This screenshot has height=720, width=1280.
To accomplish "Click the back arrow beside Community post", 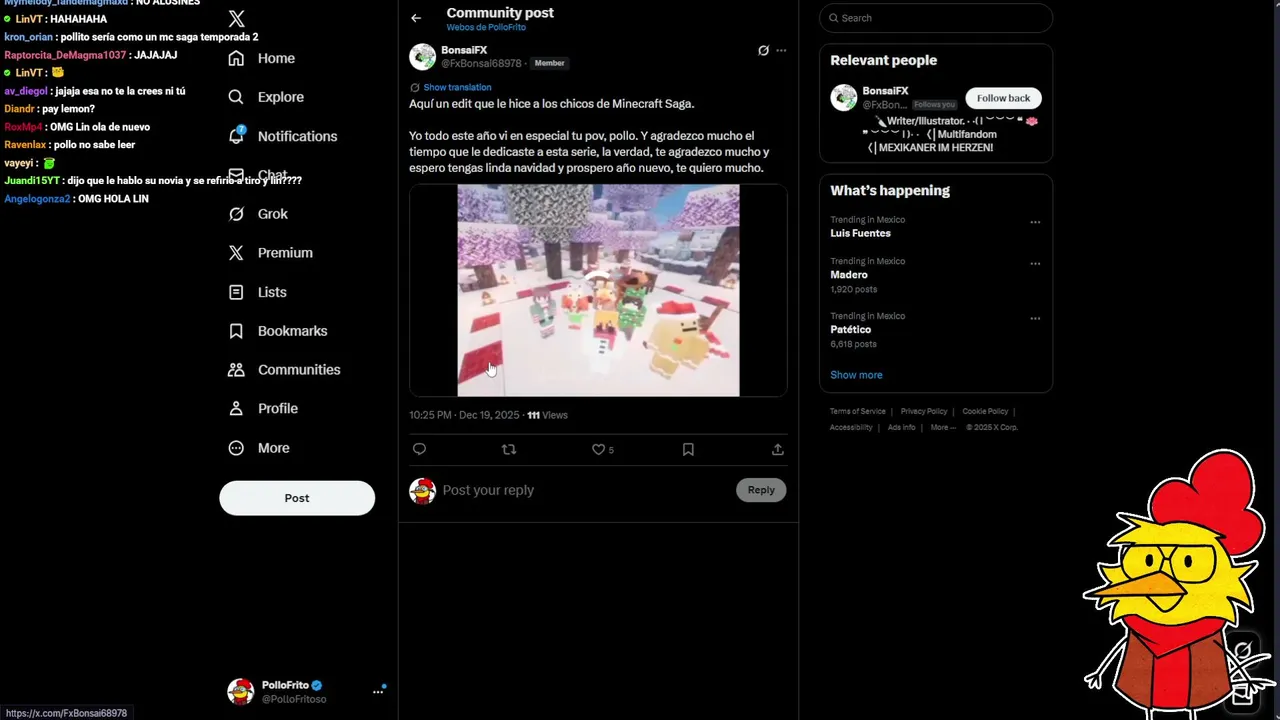I will [416, 18].
